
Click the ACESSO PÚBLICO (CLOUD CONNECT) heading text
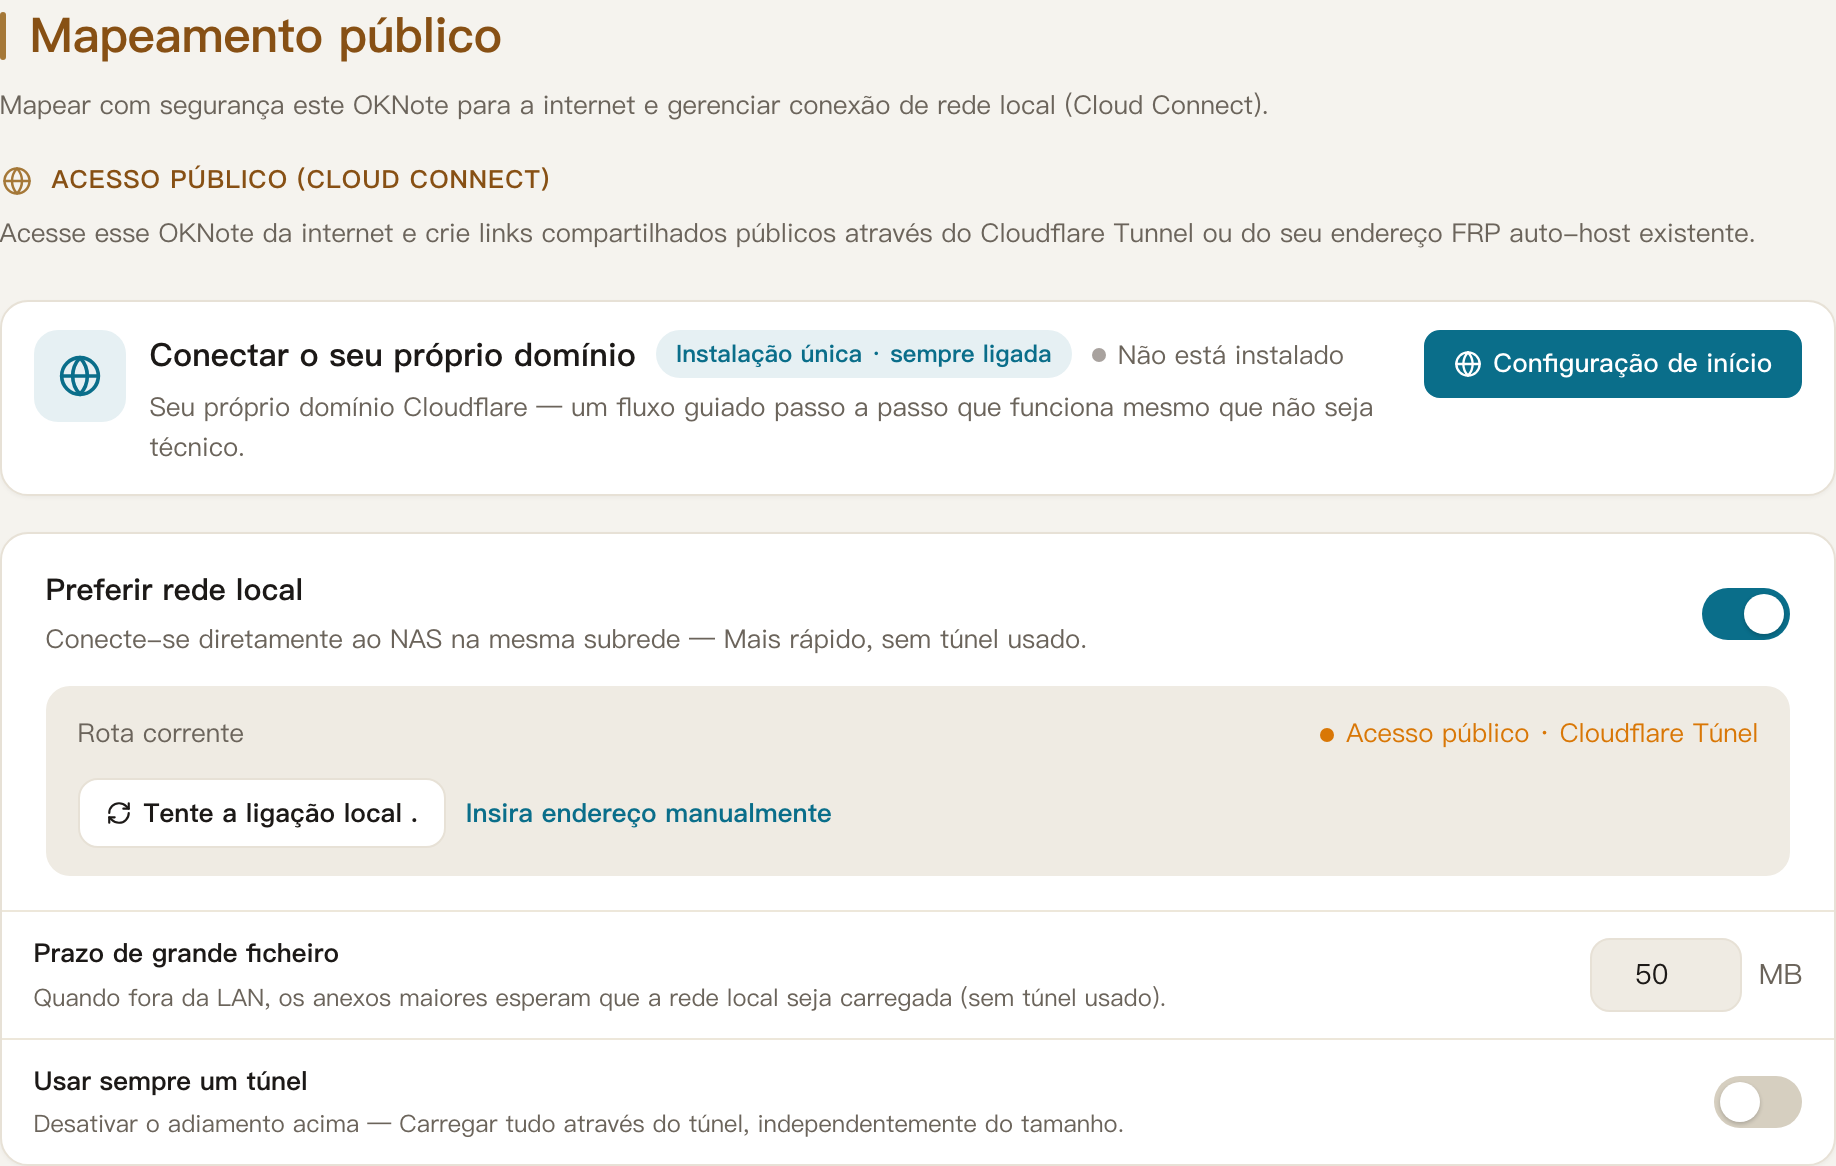pyautogui.click(x=300, y=179)
